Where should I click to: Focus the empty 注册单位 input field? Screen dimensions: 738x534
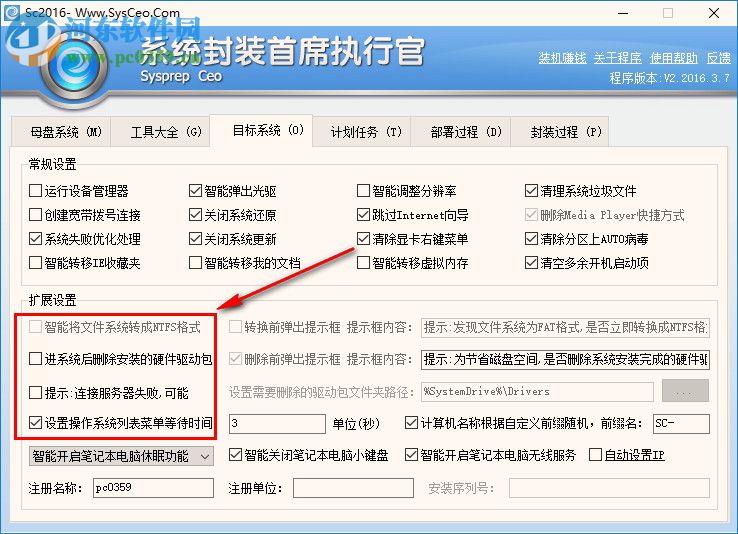353,488
